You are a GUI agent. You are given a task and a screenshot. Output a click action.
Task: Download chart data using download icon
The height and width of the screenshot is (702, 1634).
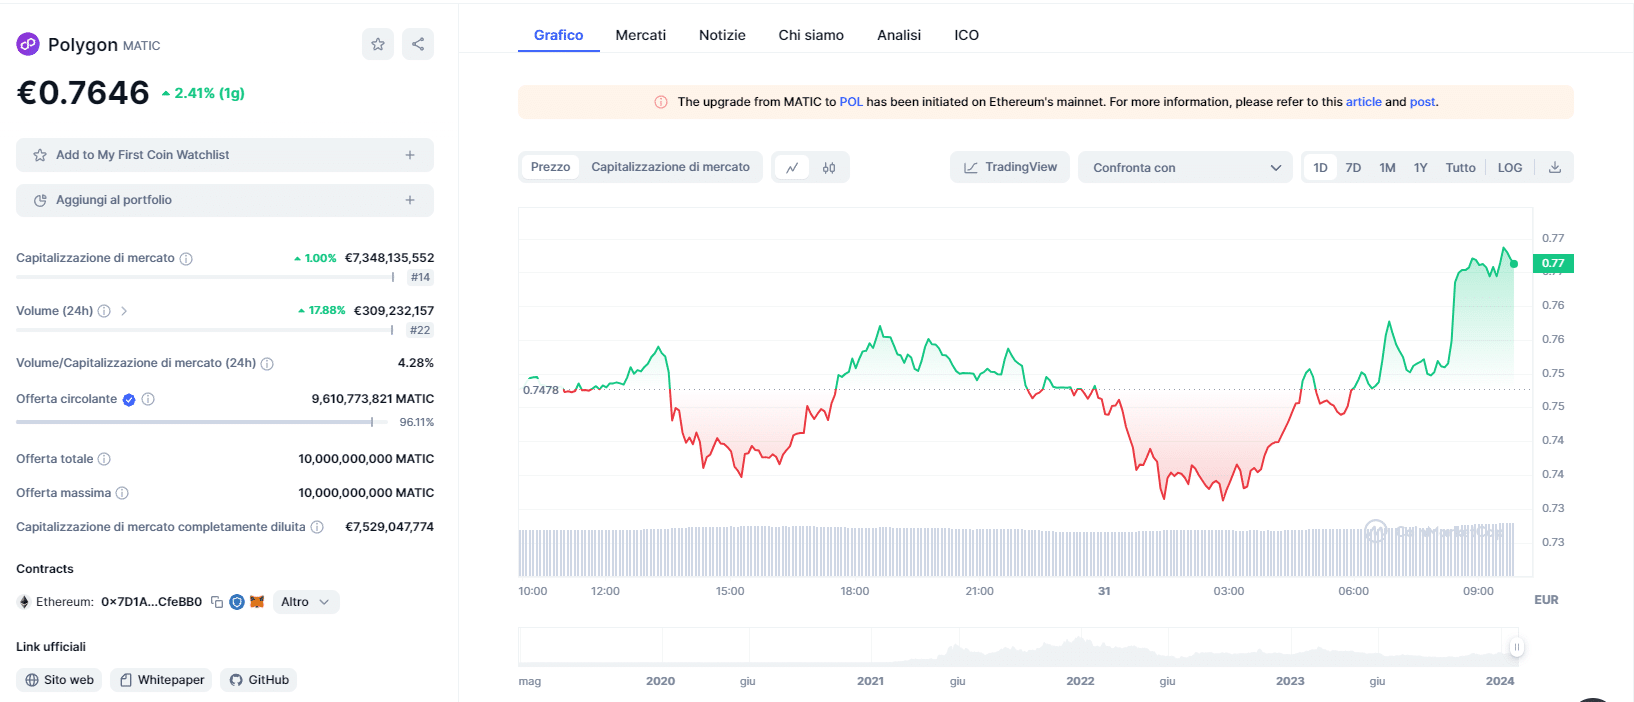1555,168
